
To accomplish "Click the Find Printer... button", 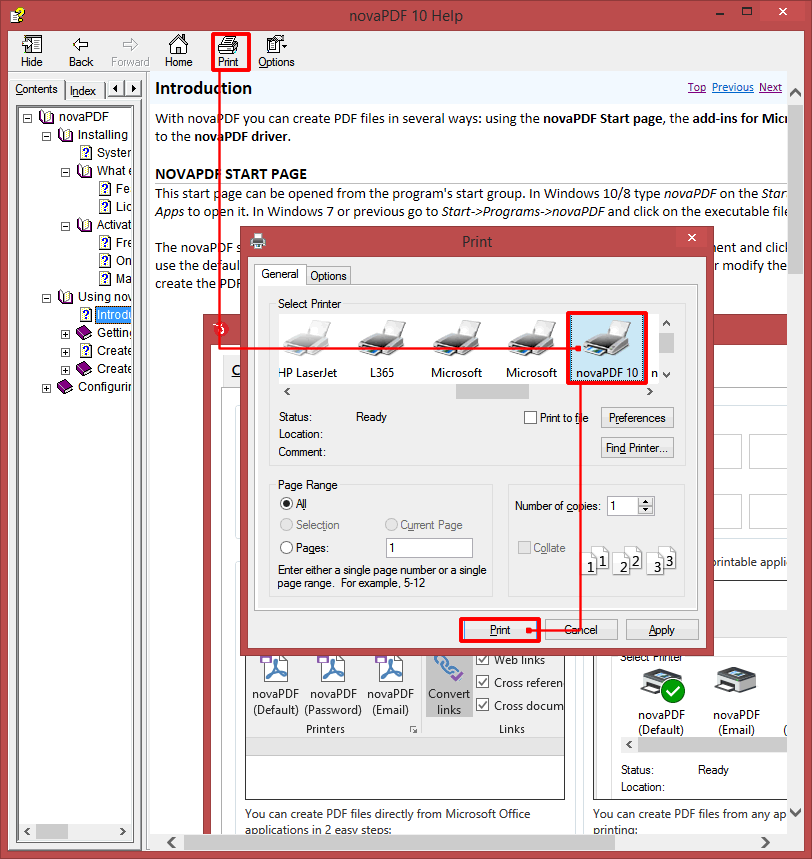I will tap(637, 448).
